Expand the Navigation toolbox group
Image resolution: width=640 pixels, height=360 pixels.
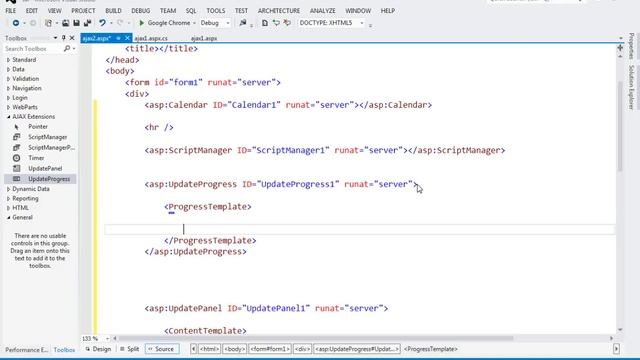tap(9, 88)
